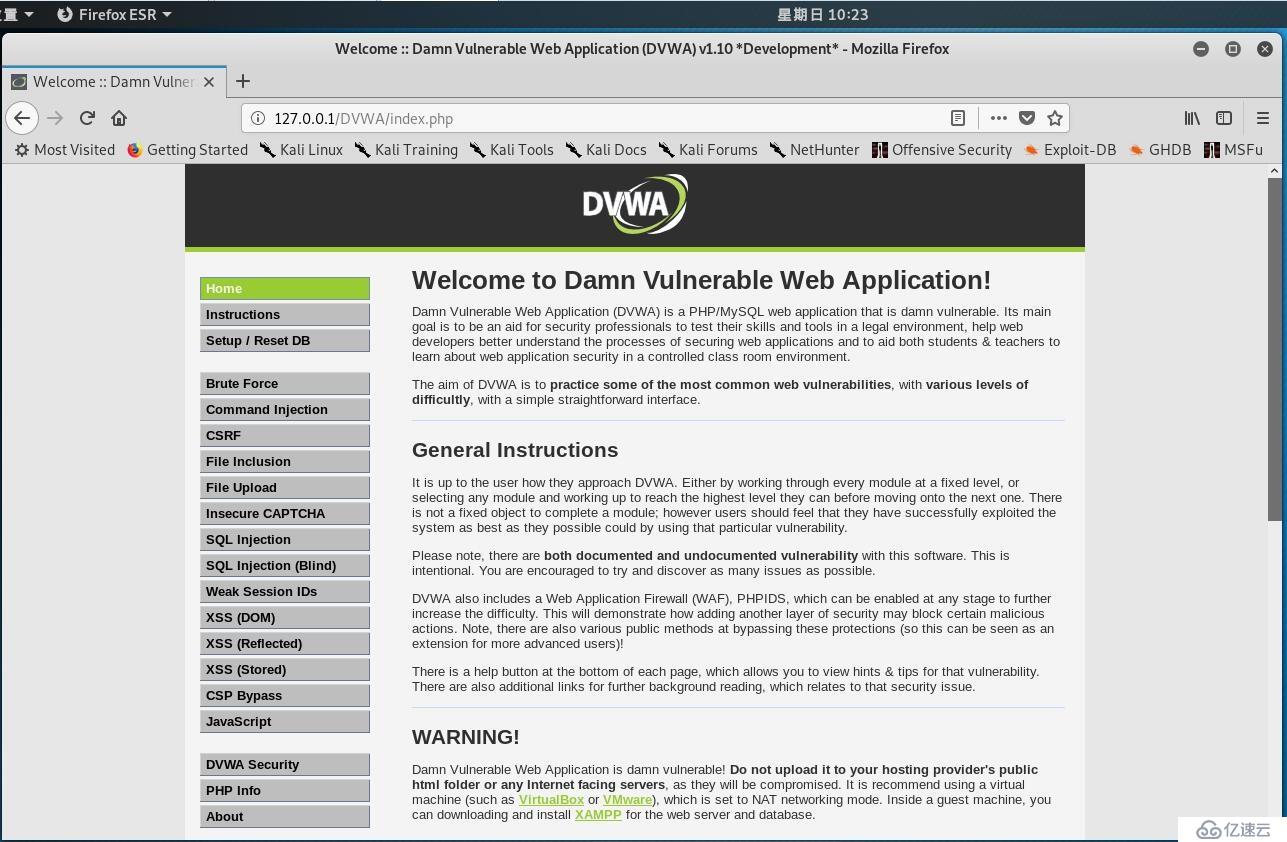The width and height of the screenshot is (1287, 842).
Task: Save page to Pocket icon
Action: point(1026,118)
